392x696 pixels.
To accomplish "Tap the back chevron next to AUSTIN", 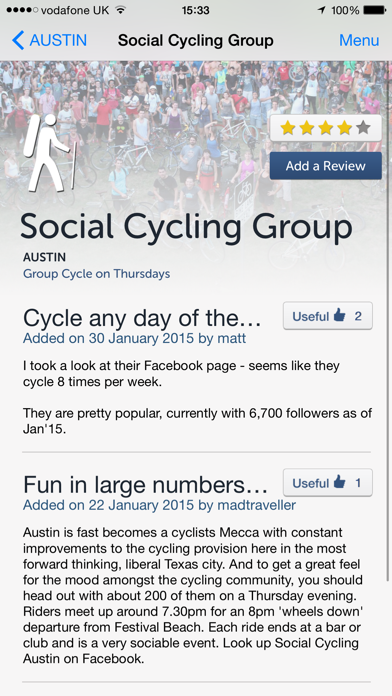I will point(18,40).
